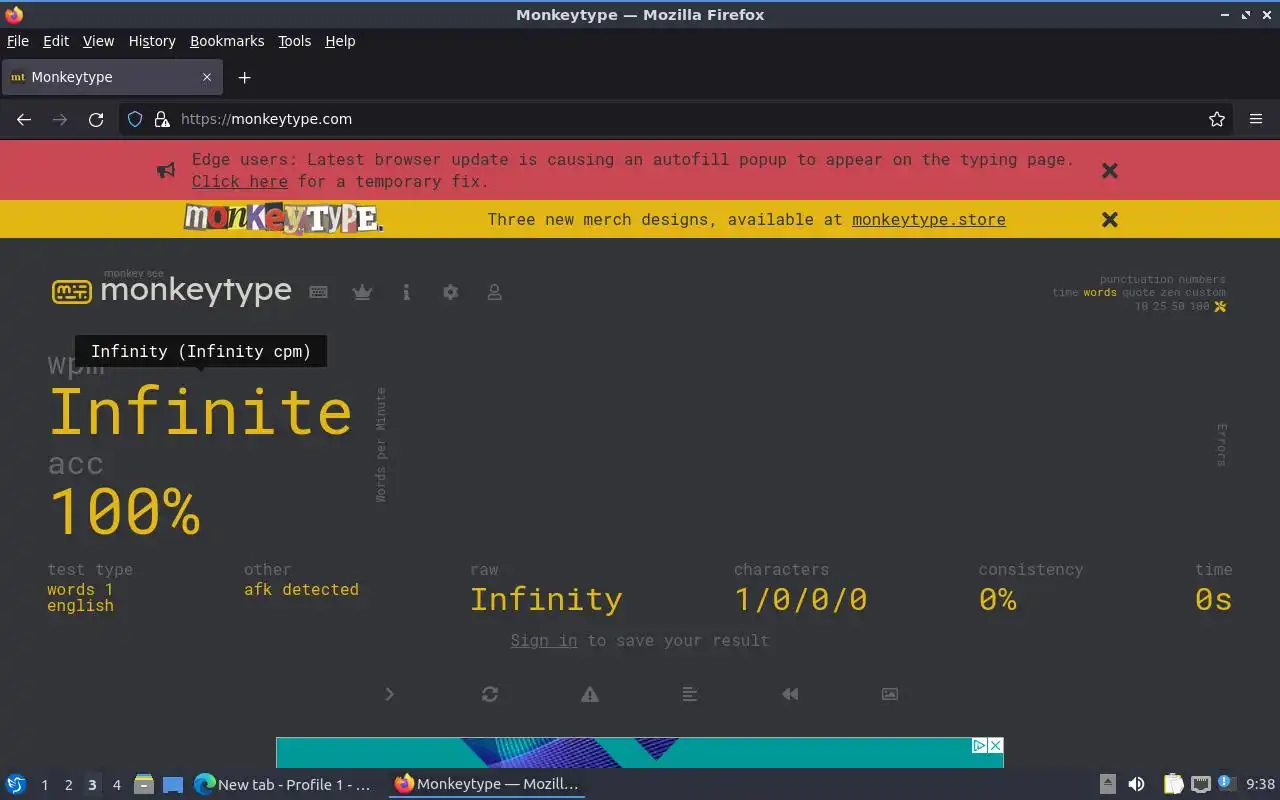Set word count to 50
Viewport: 1280px width, 800px height.
pos(1179,306)
